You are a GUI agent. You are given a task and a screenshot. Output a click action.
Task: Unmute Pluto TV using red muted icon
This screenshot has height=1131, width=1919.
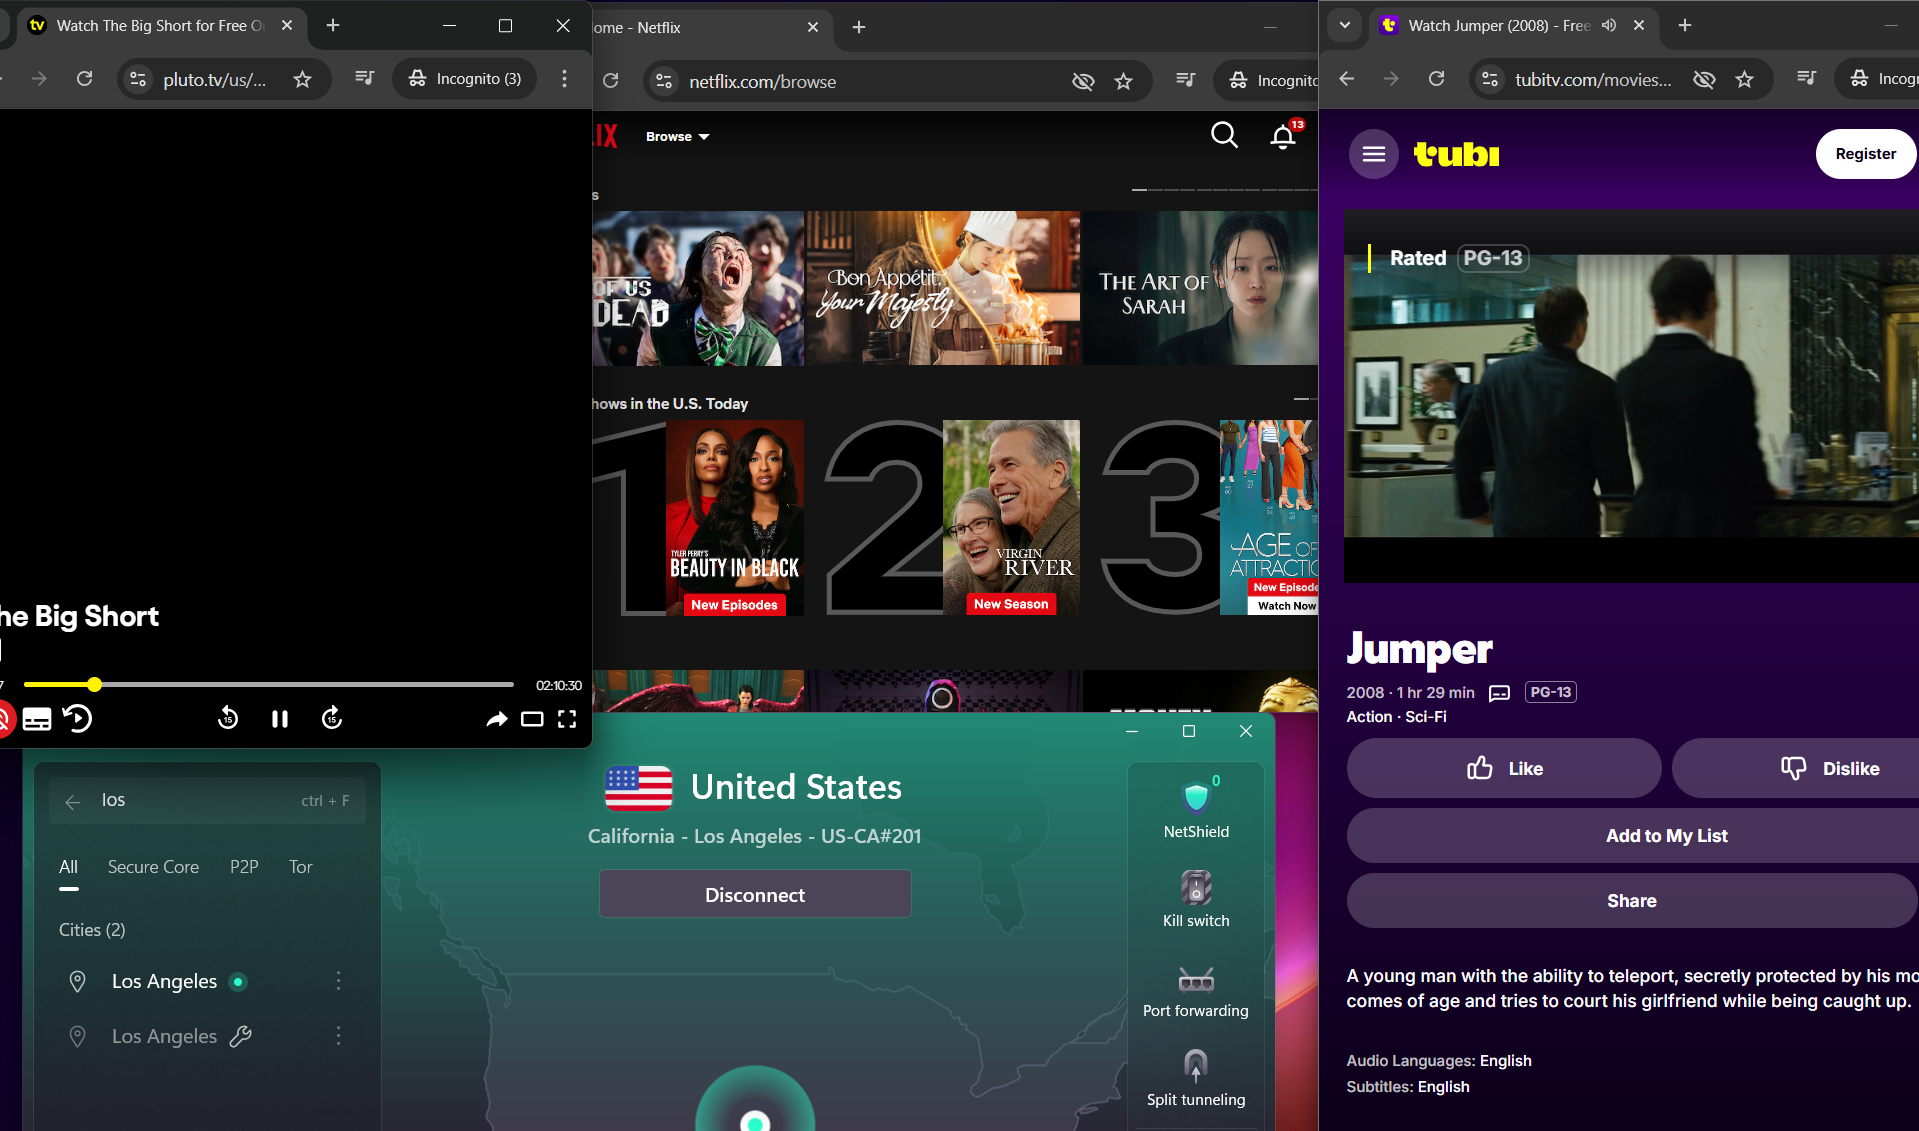click(3, 719)
